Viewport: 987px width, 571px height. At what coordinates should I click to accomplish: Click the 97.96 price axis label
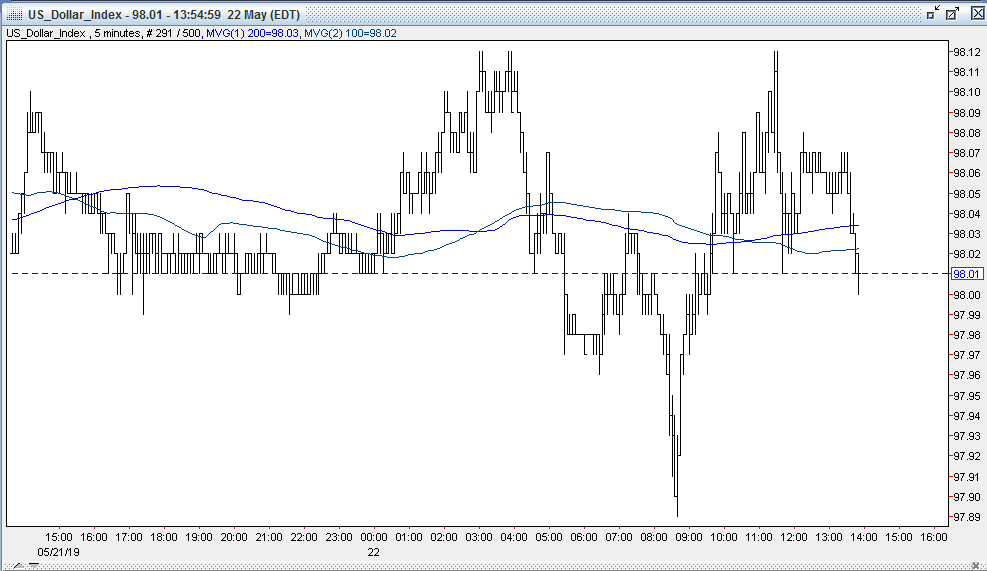[966, 376]
